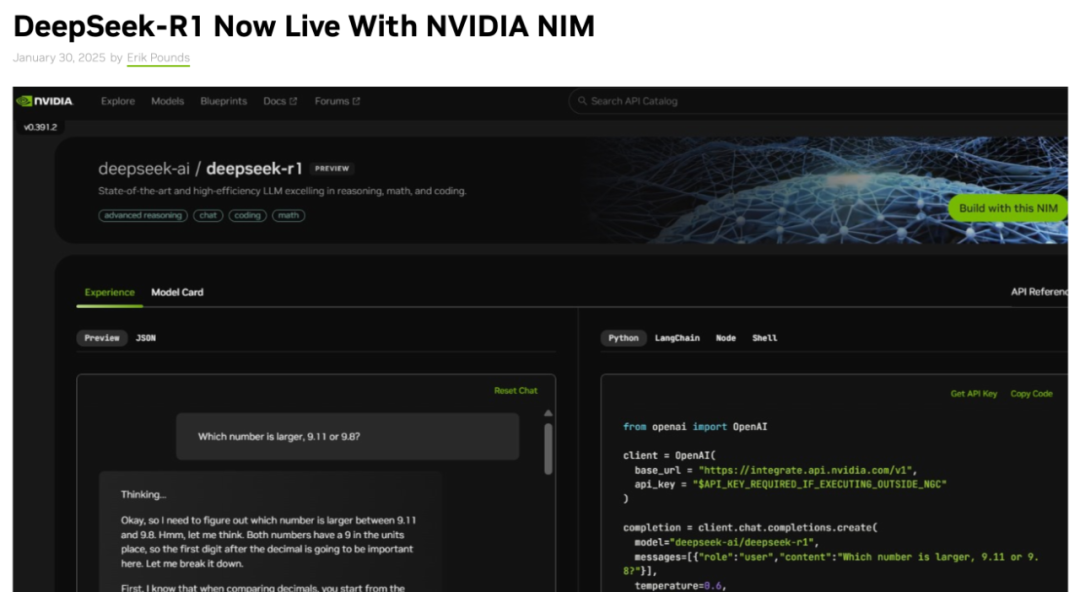Viewport: 1080px width, 592px height.
Task: Open the Explore menu item
Action: coord(118,101)
